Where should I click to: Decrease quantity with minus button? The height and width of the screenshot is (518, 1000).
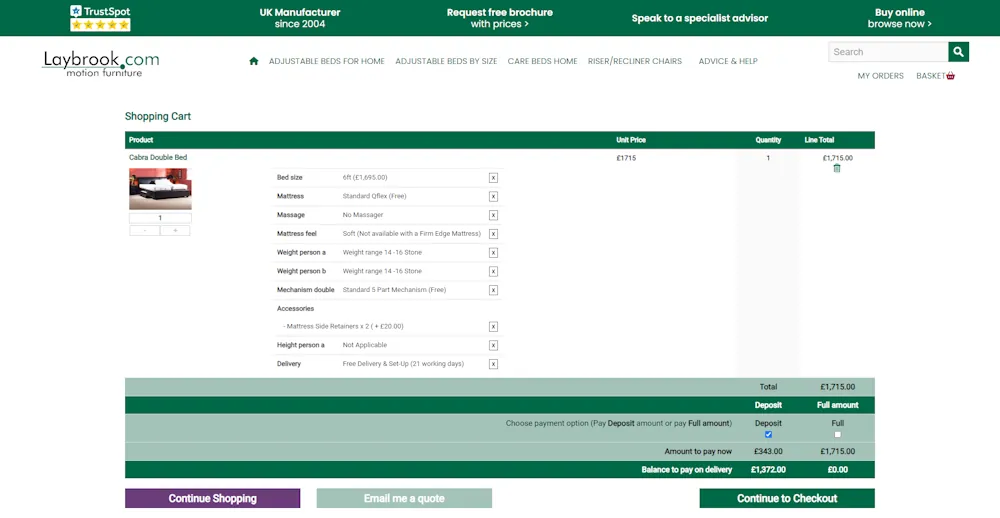[145, 230]
